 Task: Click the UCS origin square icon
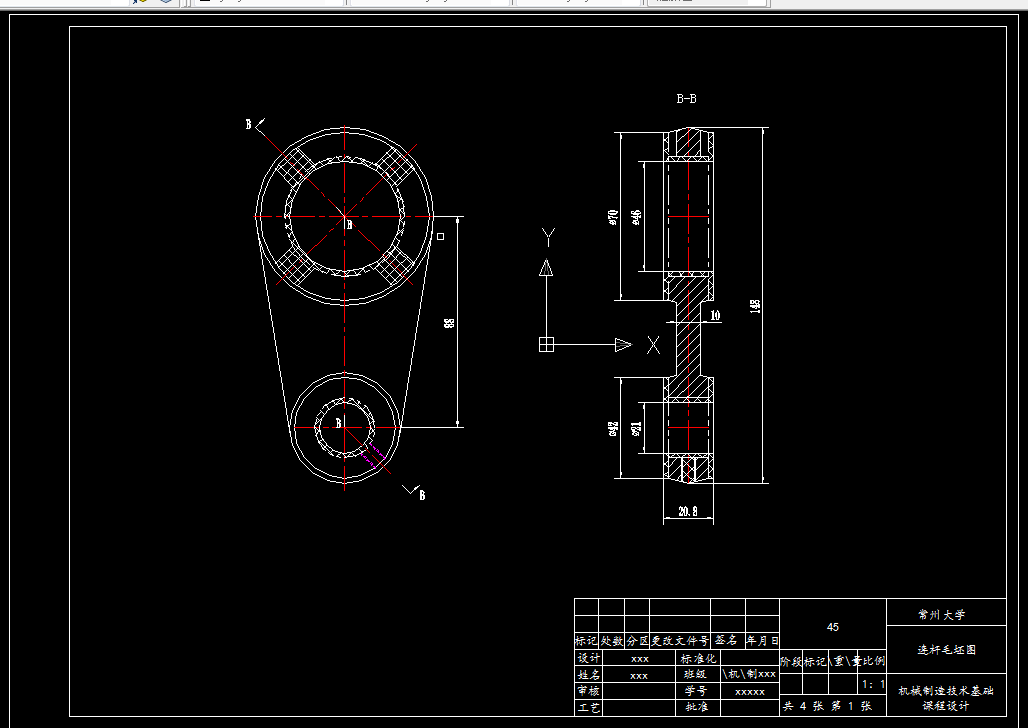(546, 344)
